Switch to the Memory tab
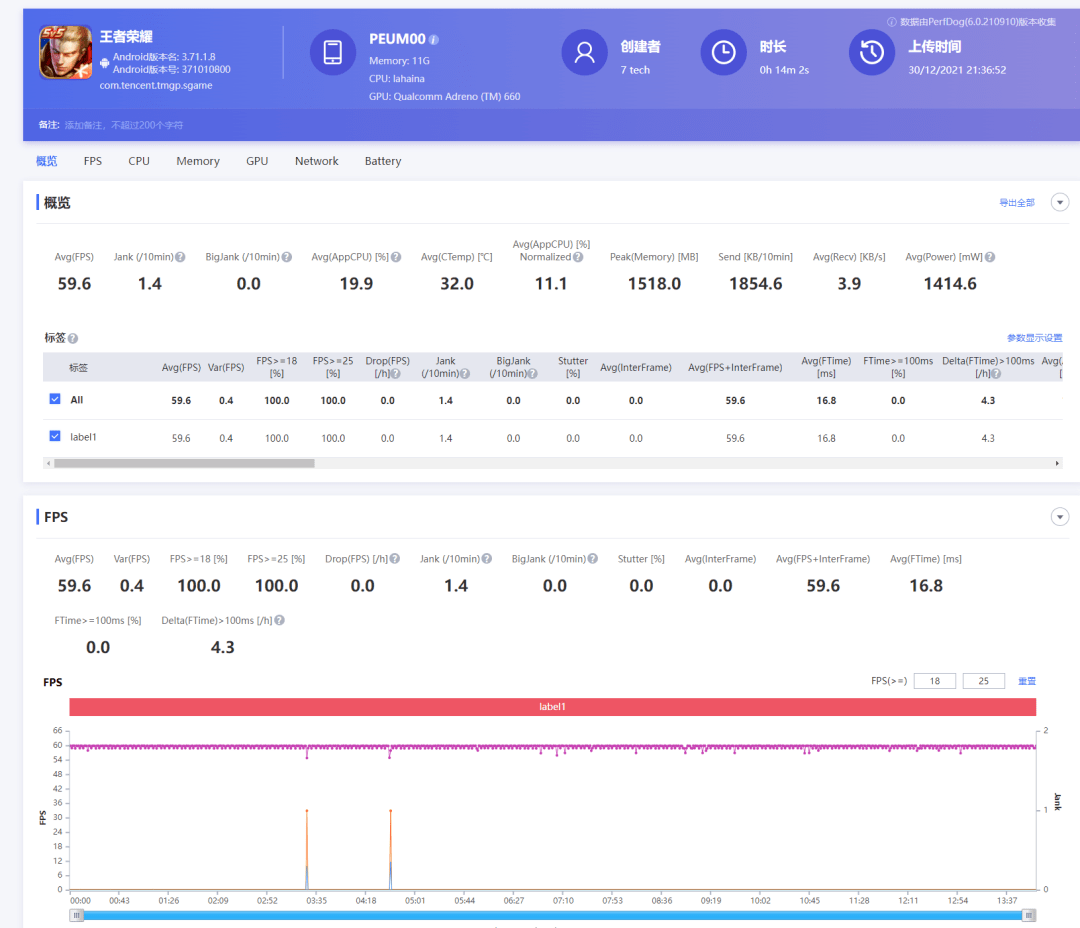 click(198, 161)
